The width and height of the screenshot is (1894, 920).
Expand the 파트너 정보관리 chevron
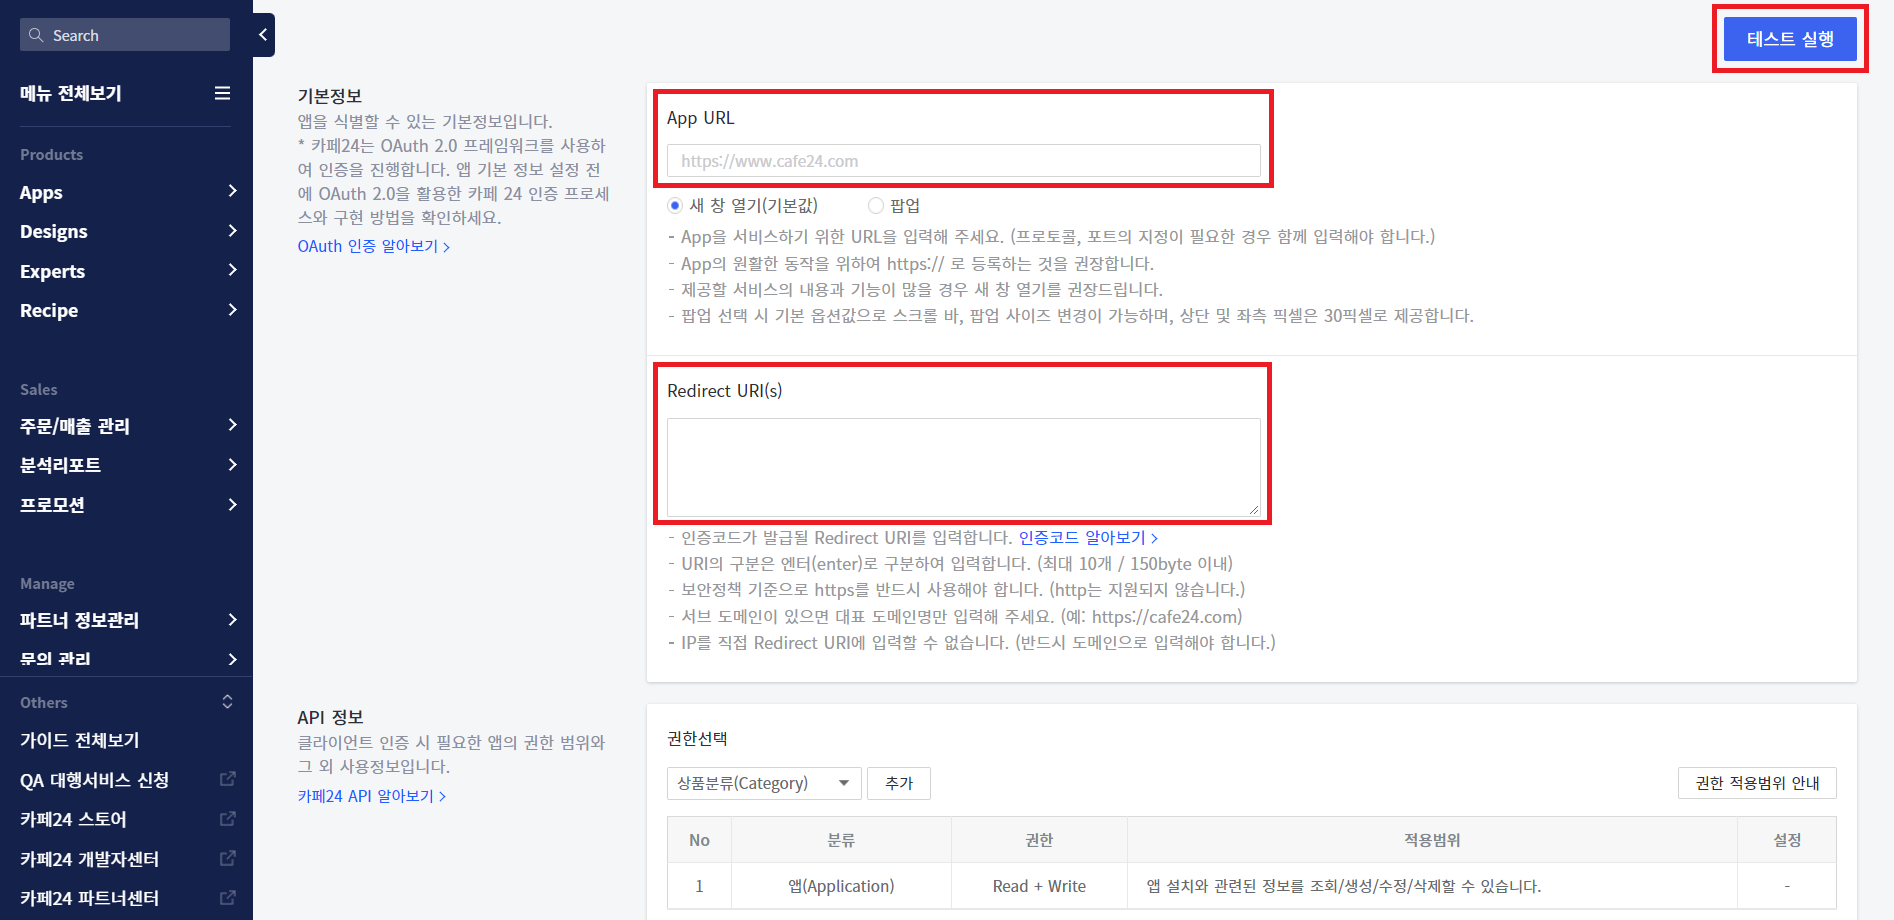coord(232,620)
